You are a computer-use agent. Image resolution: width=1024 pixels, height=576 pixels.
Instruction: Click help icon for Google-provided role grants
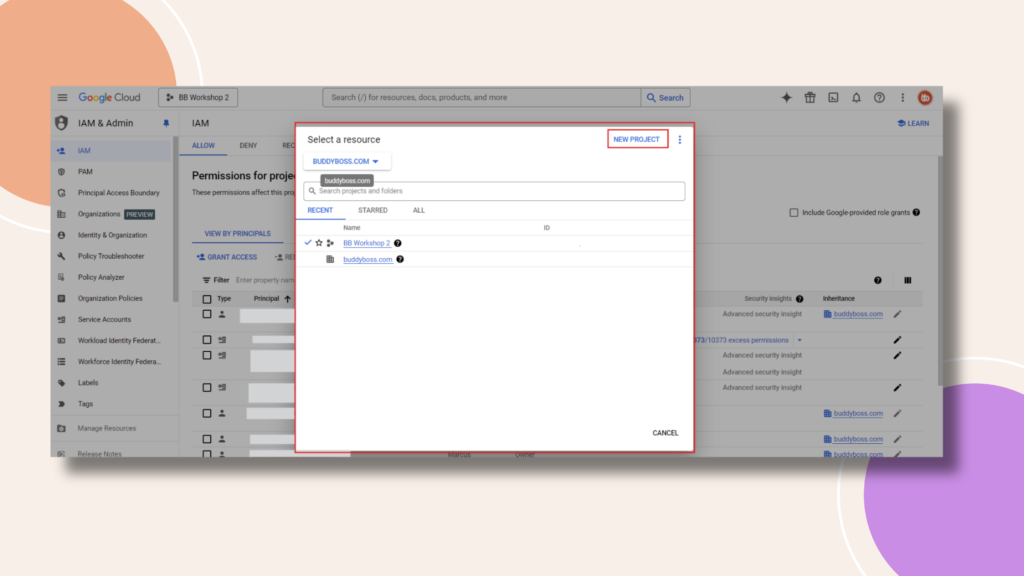[x=916, y=212]
